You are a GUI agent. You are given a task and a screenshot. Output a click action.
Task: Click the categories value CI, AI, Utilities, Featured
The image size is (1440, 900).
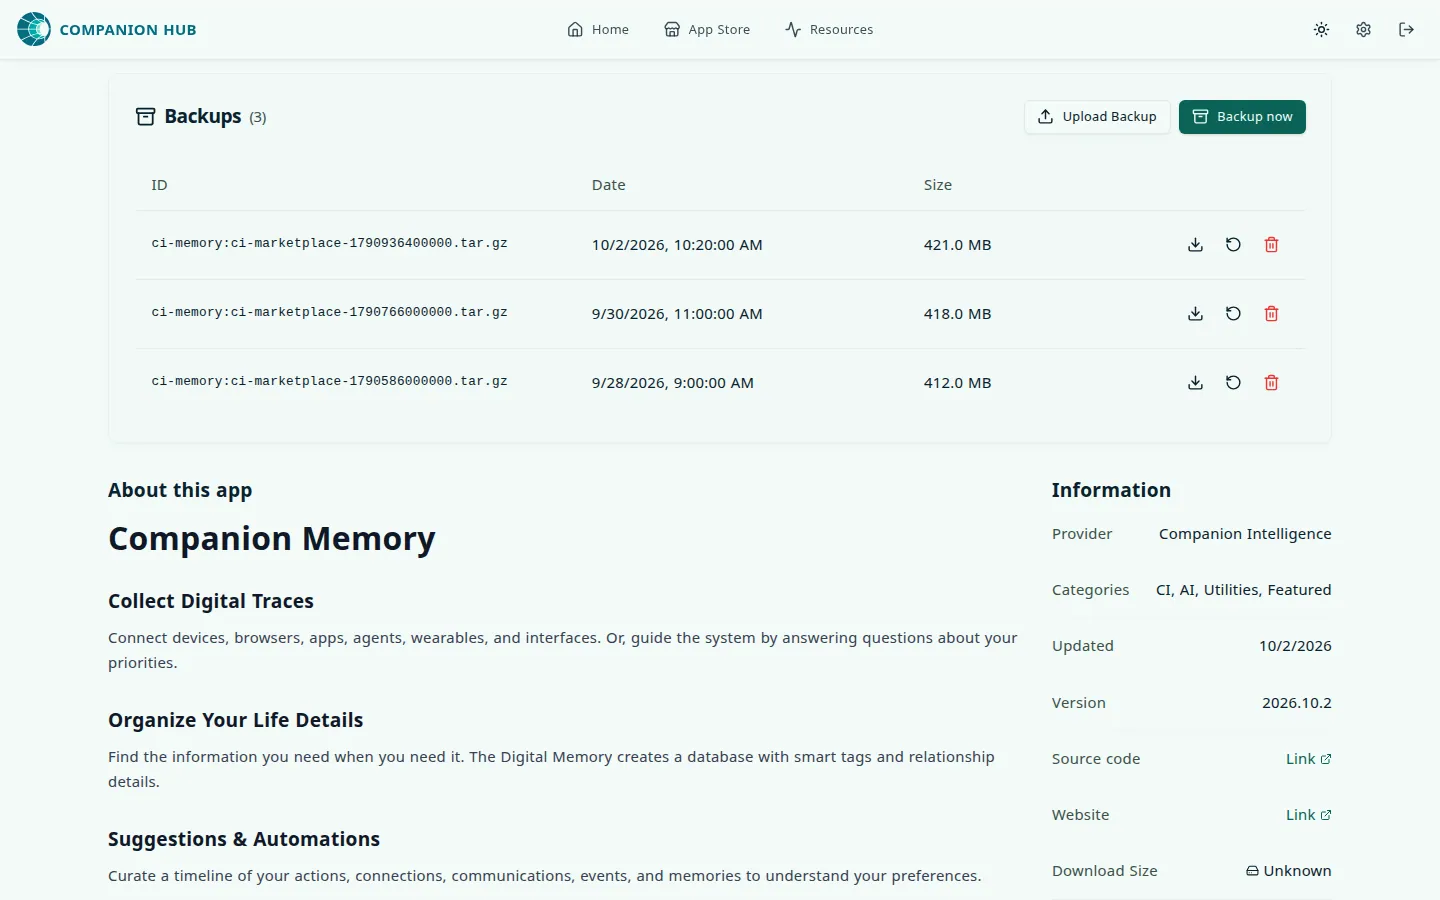(1244, 590)
